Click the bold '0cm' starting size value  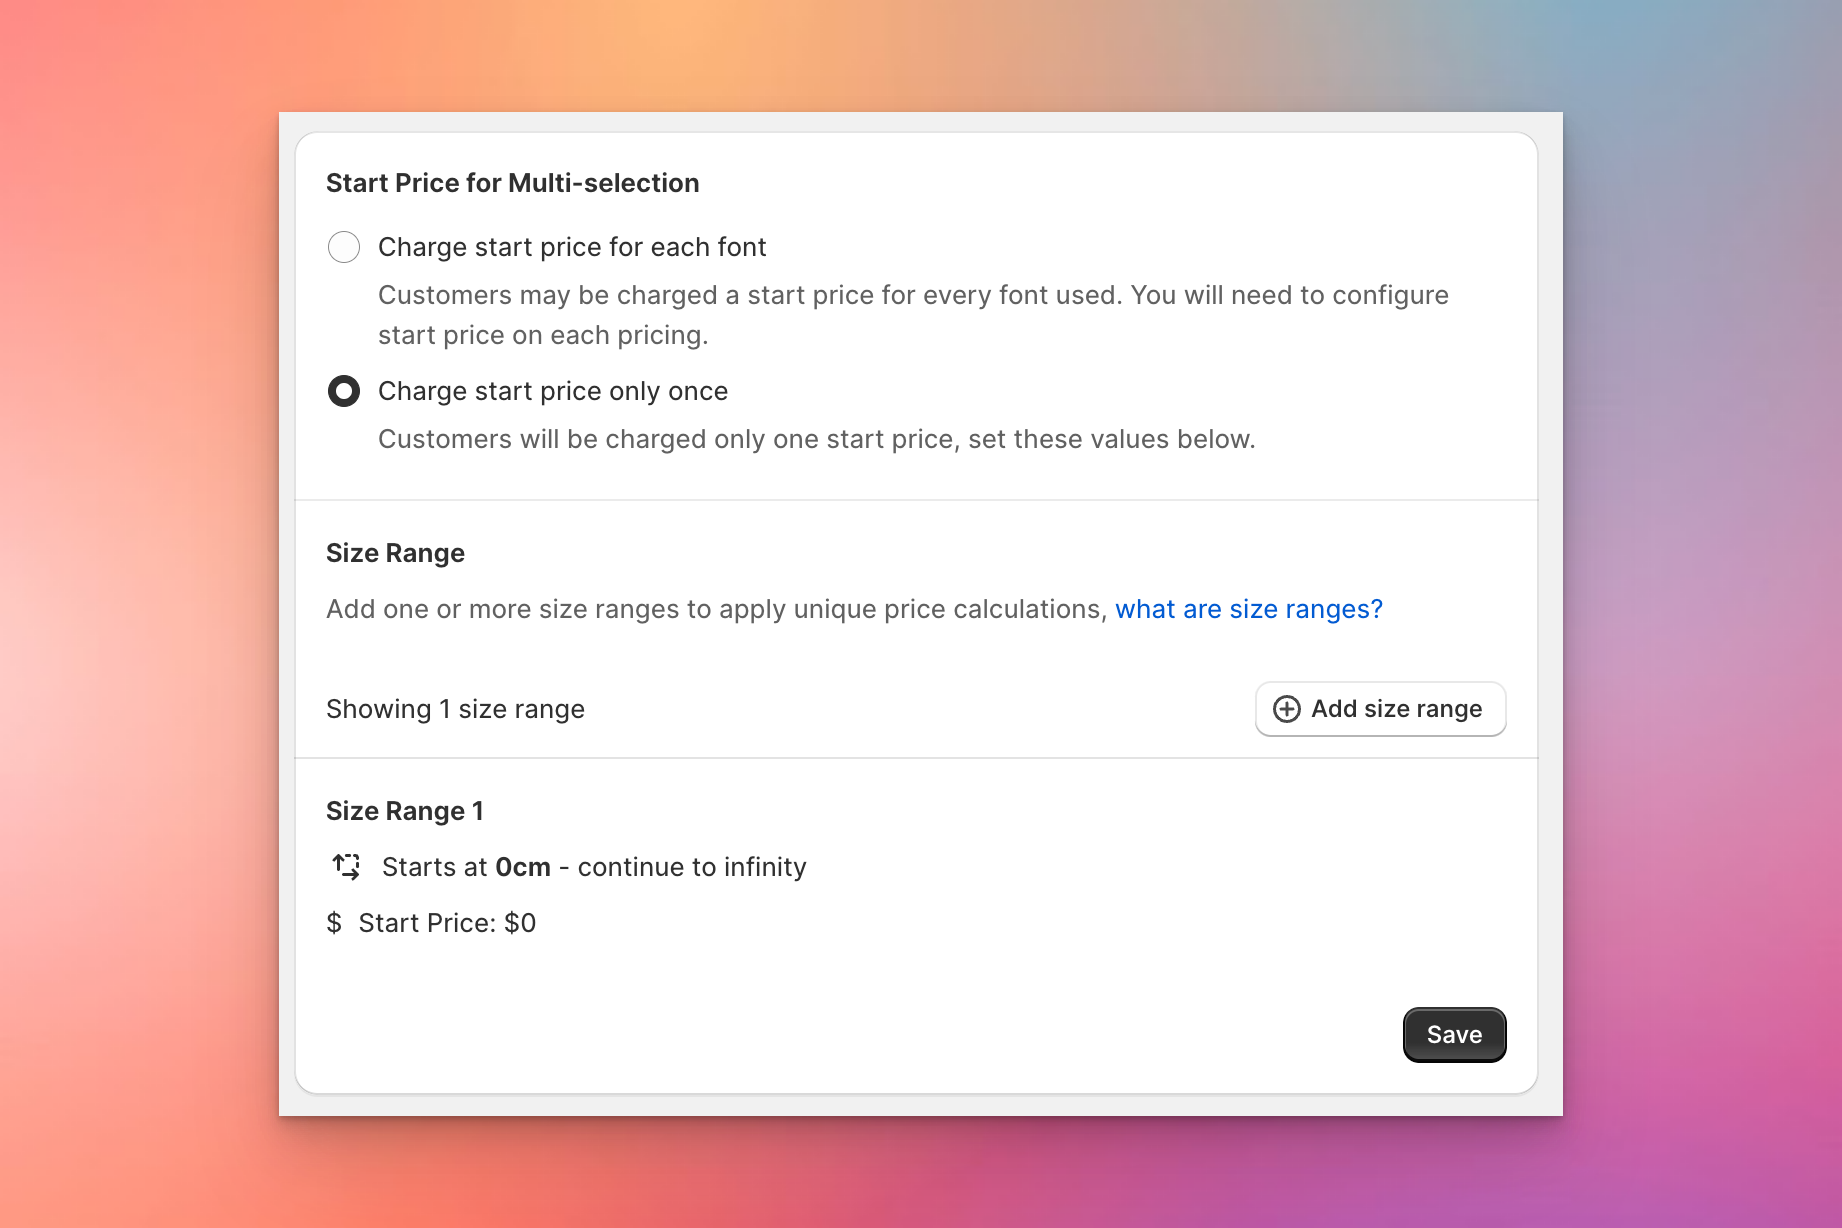[x=523, y=867]
